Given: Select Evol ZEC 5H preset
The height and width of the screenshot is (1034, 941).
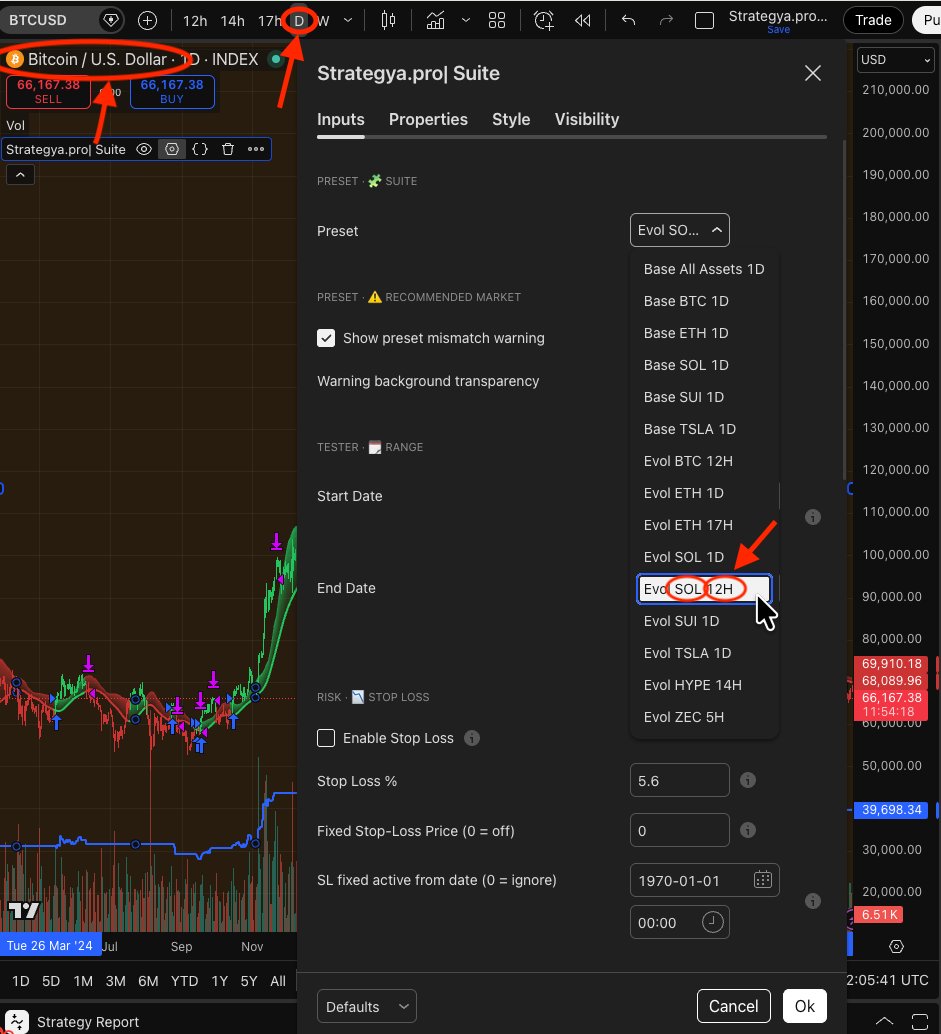Looking at the screenshot, I should click(x=704, y=717).
